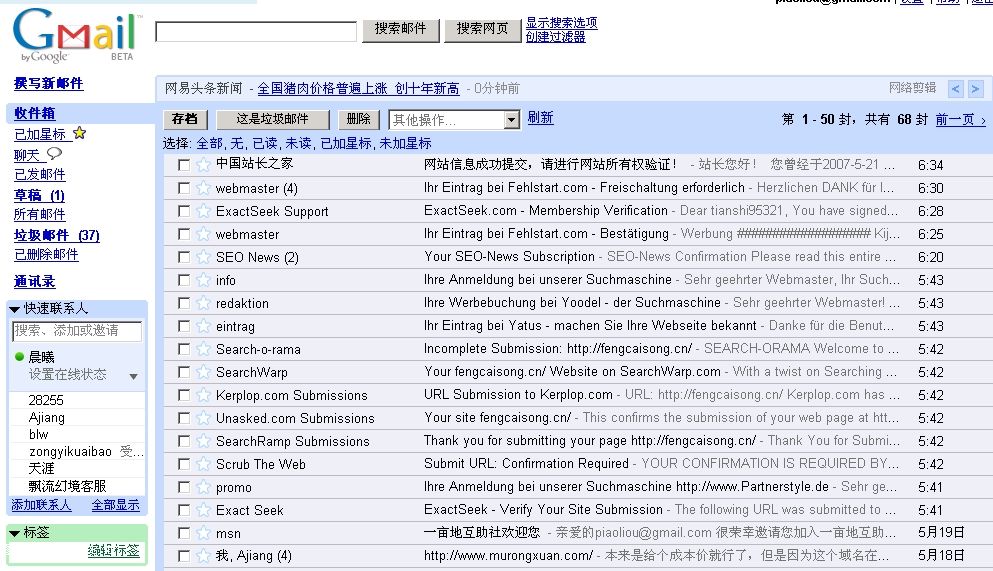This screenshot has height=571, width=993.
Task: Star the ExactSeek Support email
Action: [x=203, y=211]
